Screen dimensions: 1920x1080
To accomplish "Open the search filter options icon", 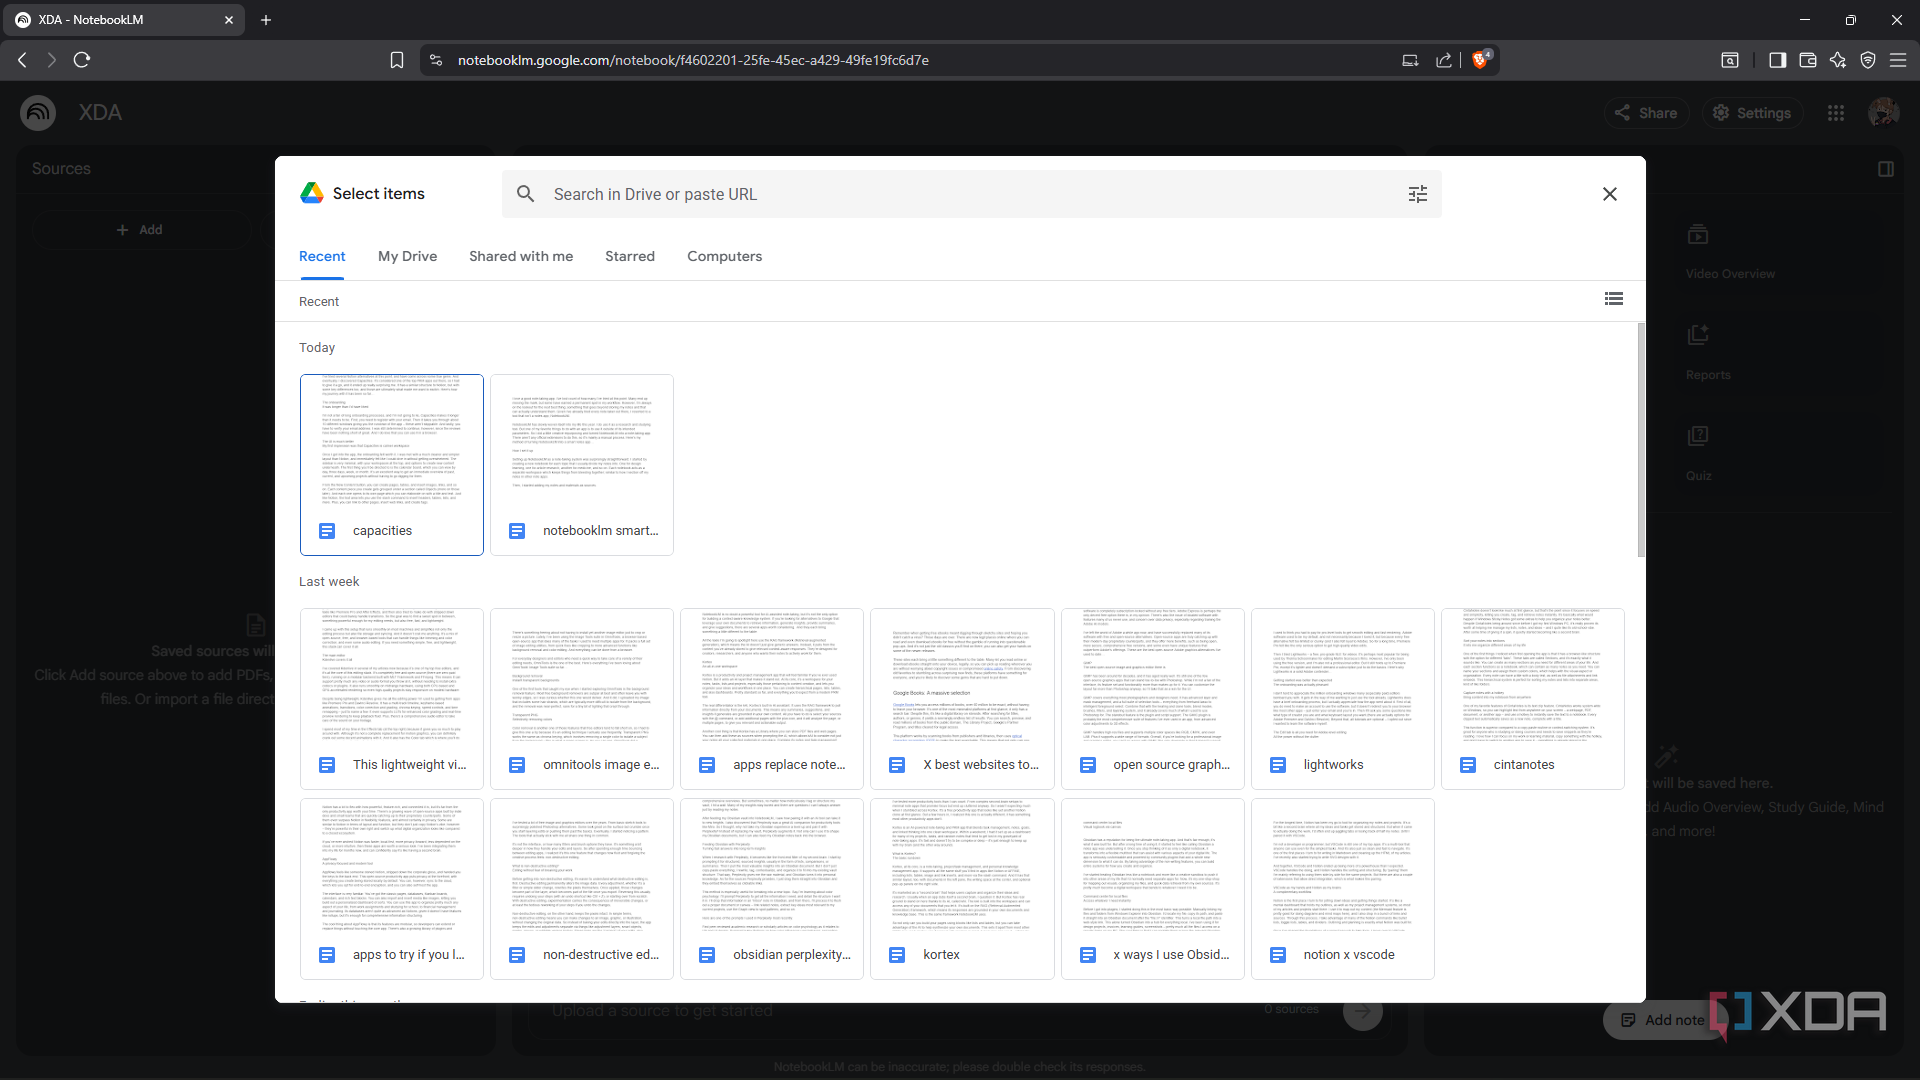I will click(x=1418, y=194).
